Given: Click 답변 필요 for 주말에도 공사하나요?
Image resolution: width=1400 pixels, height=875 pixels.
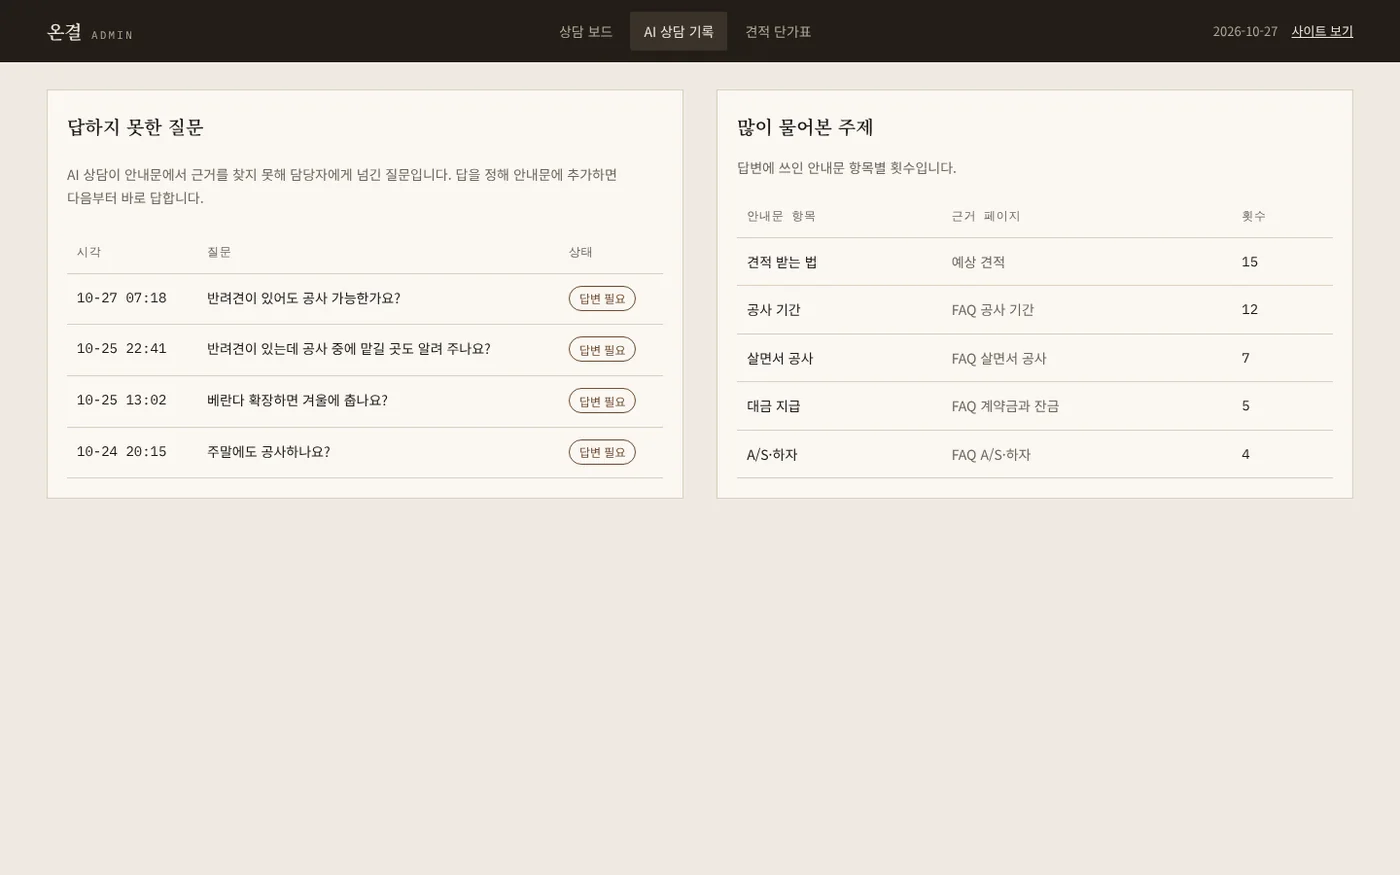Looking at the screenshot, I should [x=602, y=452].
